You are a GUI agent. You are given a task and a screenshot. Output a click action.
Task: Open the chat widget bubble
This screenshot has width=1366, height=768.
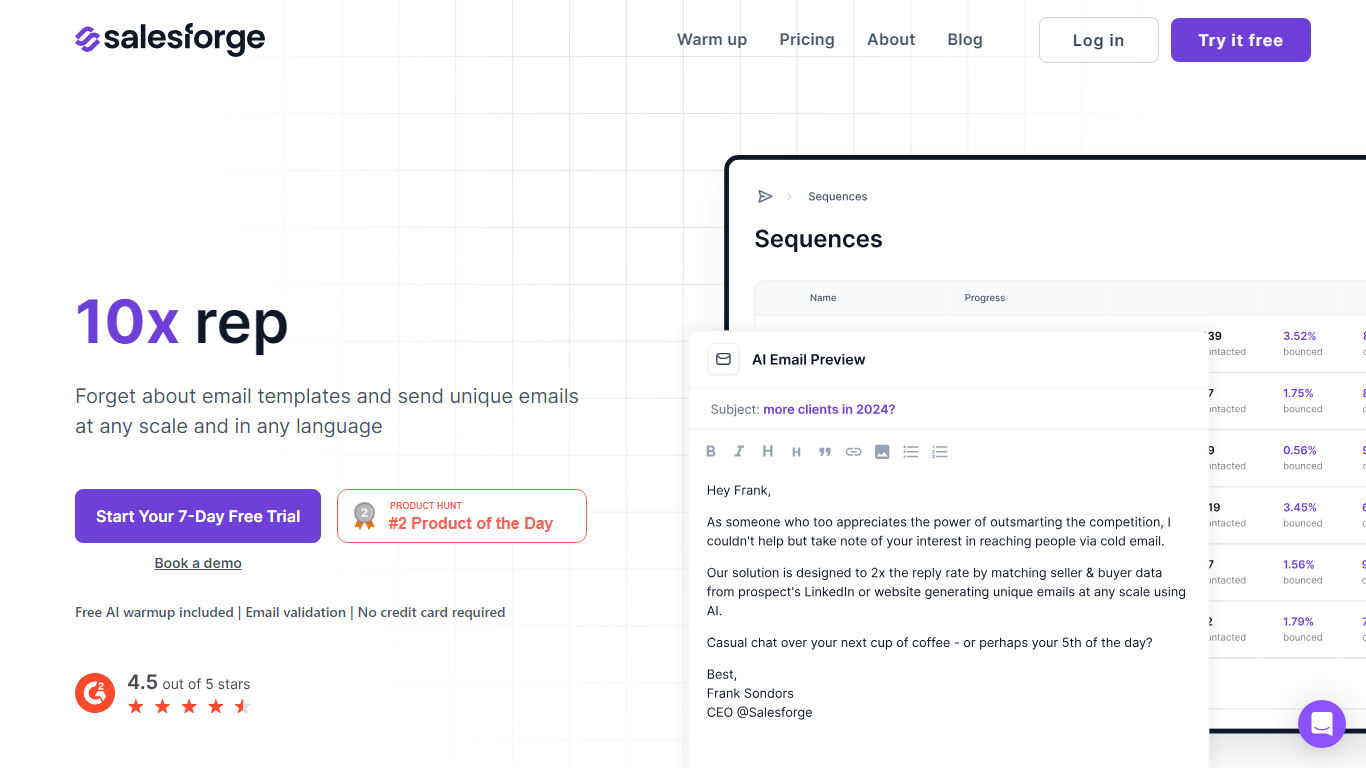(1321, 723)
